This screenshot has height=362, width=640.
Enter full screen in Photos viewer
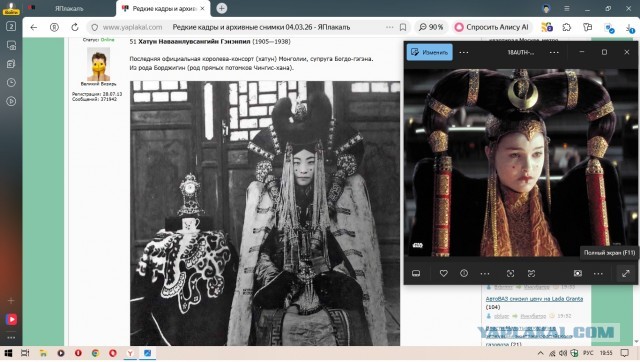point(626,273)
